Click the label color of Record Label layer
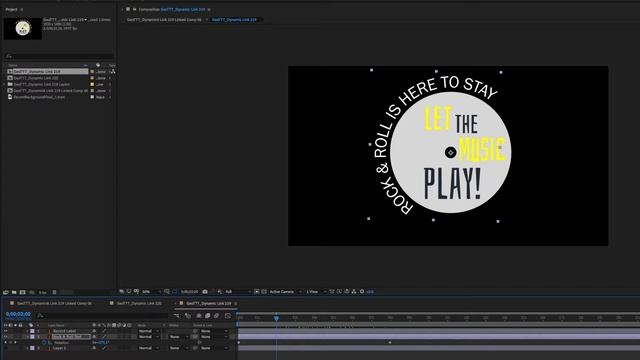This screenshot has height=360, width=640. point(32,331)
